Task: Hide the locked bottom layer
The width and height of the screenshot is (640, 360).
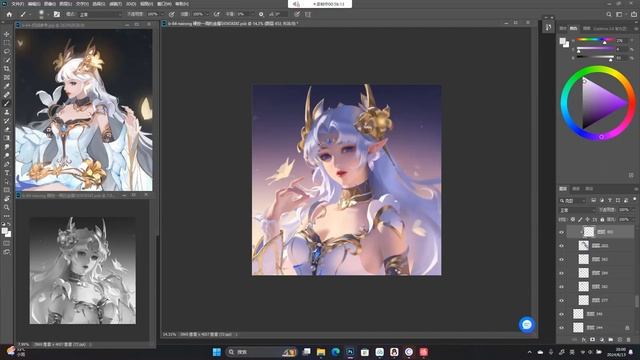Action: pos(562,327)
